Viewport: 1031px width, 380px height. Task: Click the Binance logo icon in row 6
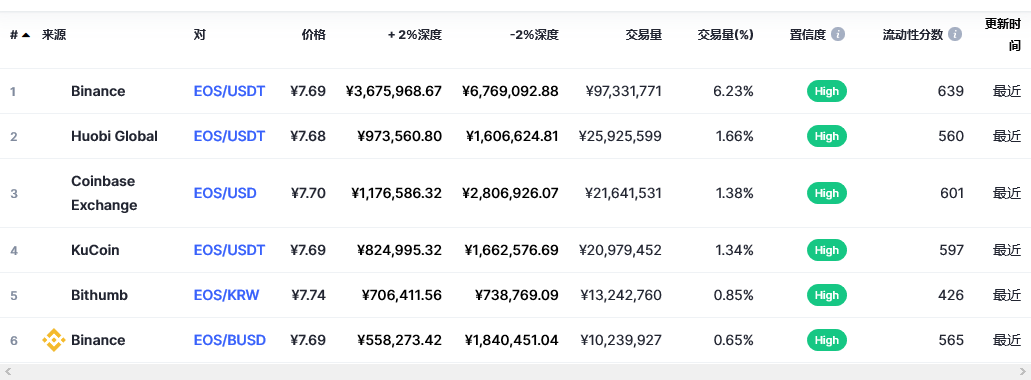coord(53,340)
